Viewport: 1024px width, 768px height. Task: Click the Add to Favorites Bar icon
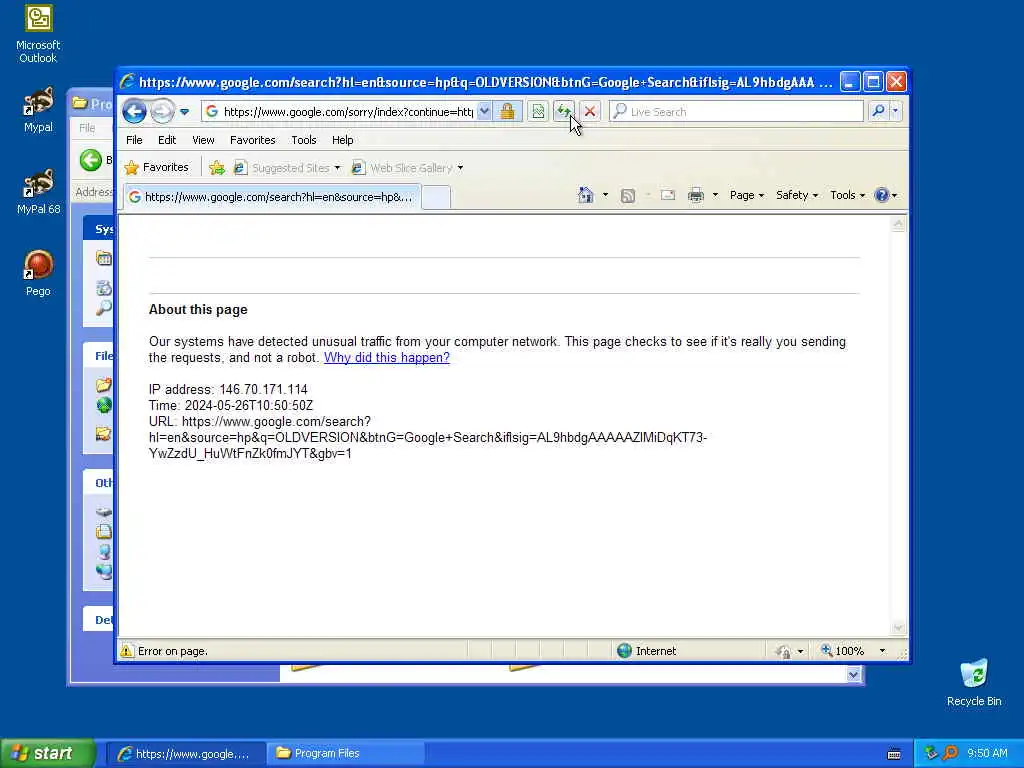point(217,168)
